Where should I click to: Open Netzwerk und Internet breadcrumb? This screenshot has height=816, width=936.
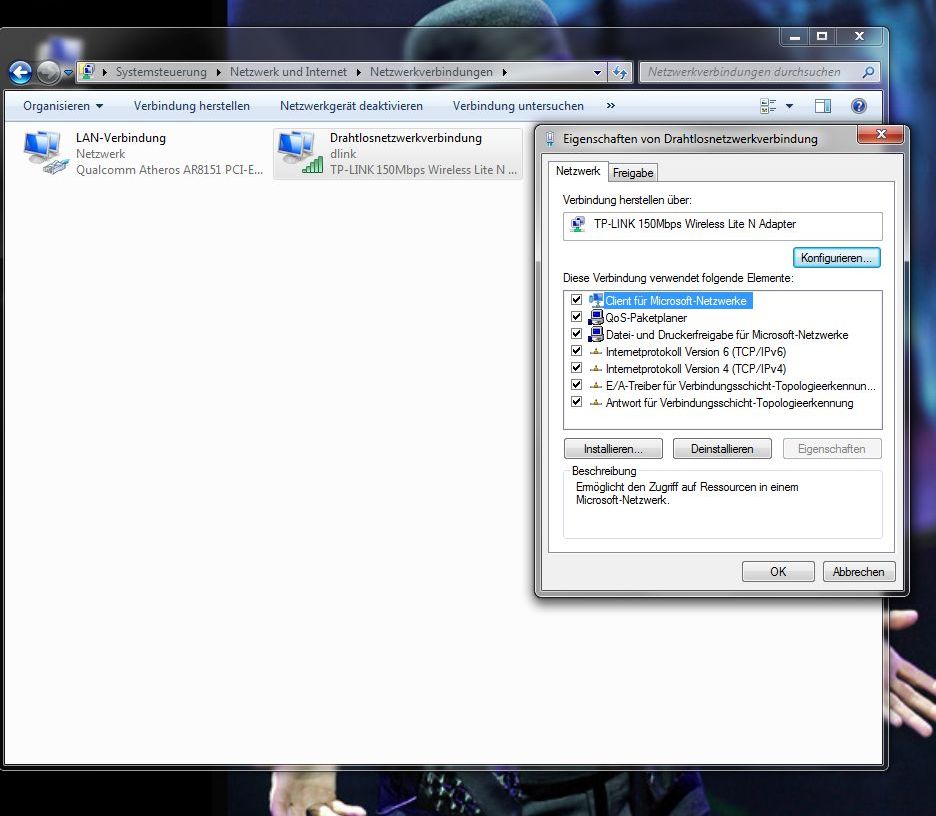[288, 72]
